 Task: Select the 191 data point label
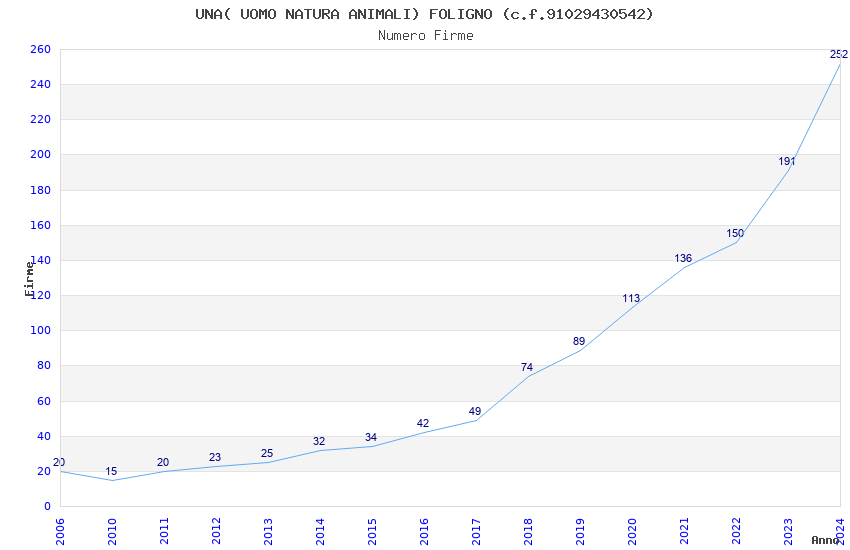pyautogui.click(x=787, y=161)
